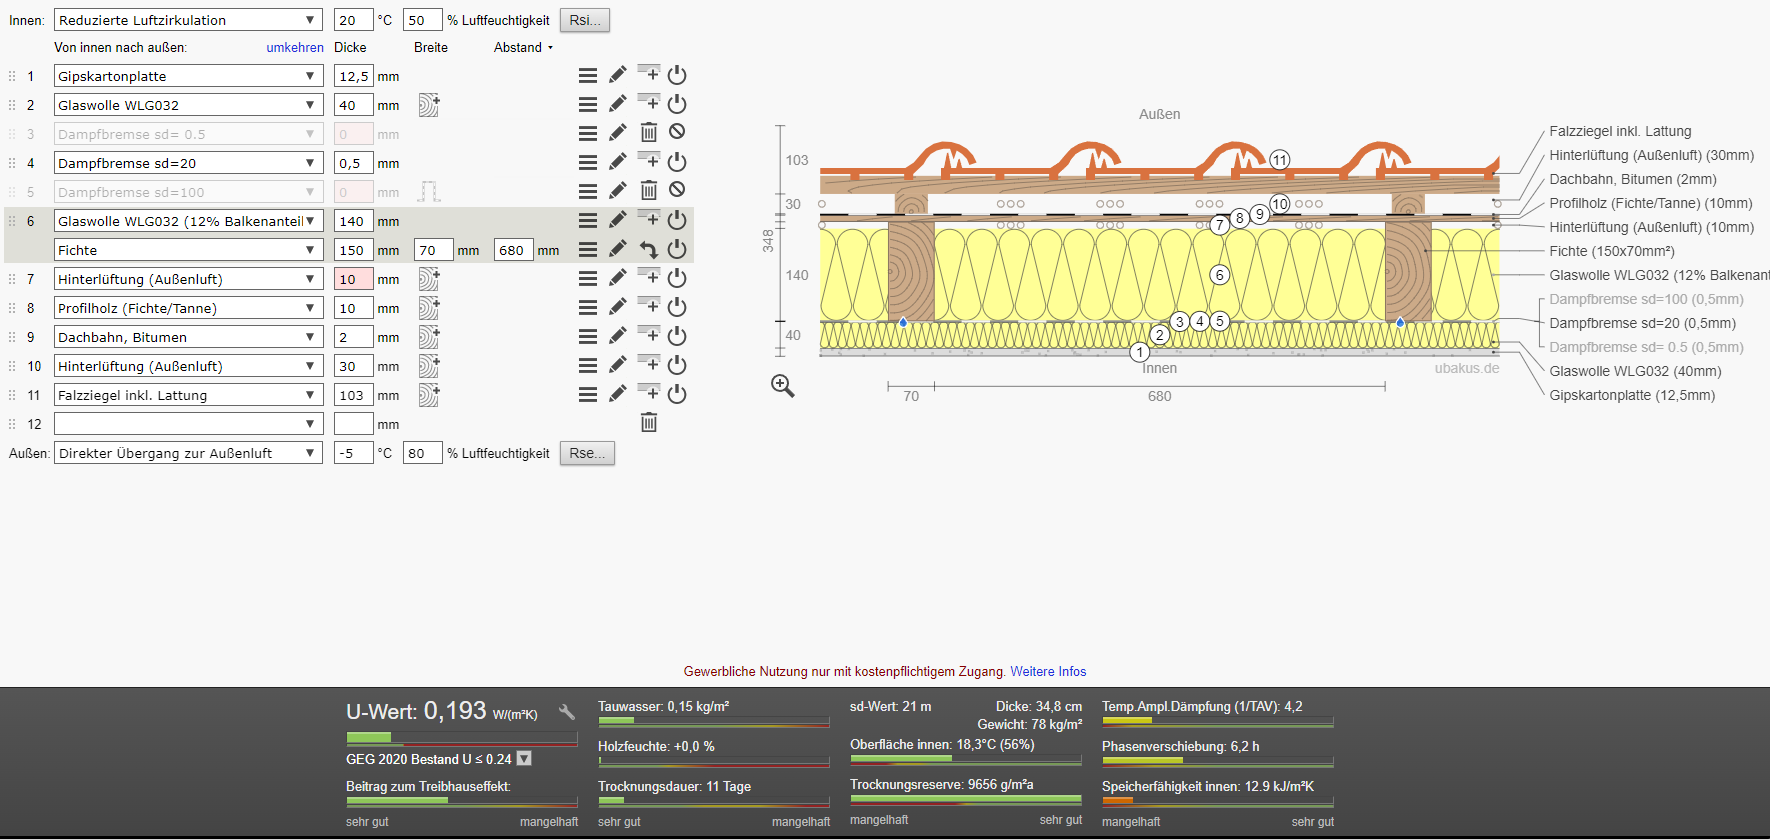Insert a layer after Glaswolle WLG032 layer 2
Screen dimensions: 1770x840
(648, 103)
